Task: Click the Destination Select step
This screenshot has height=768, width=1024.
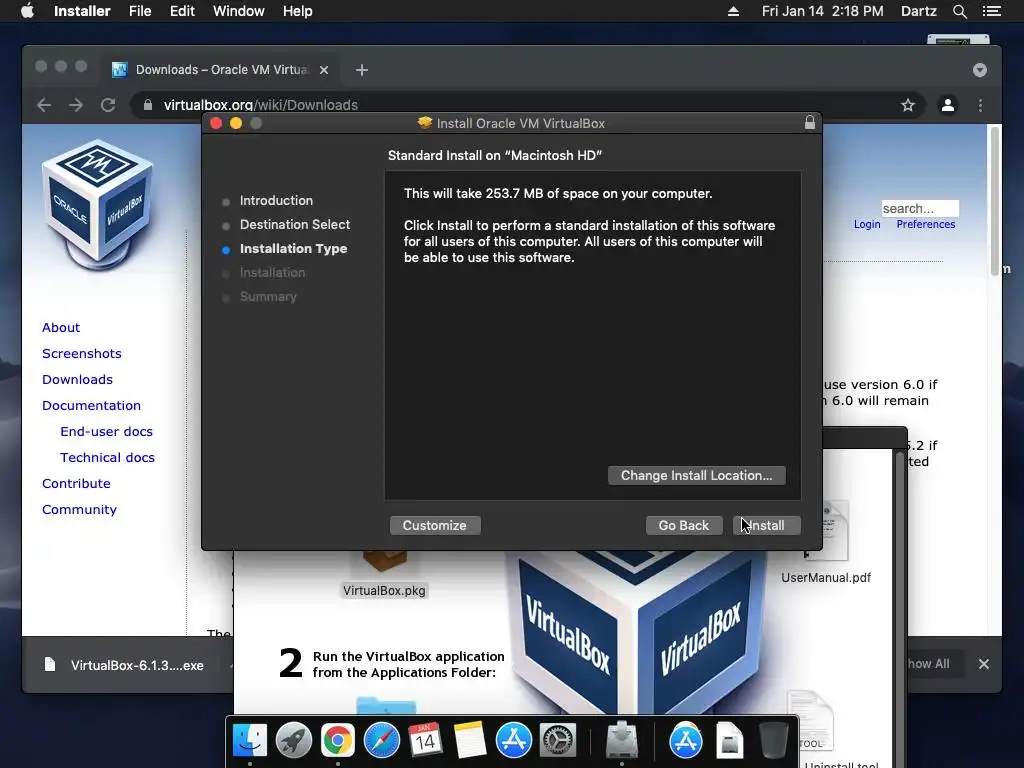Action: (295, 225)
